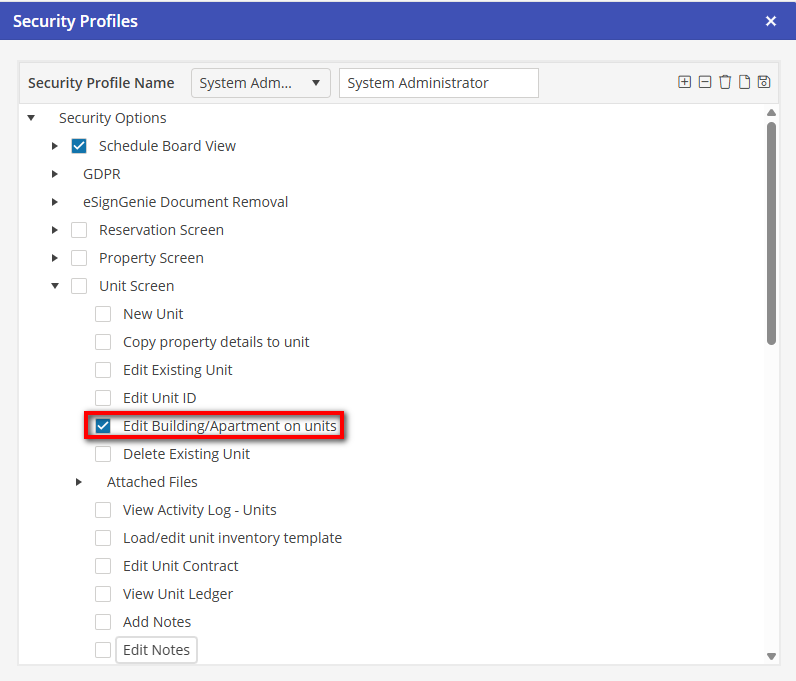796x681 pixels.
Task: Click the expand all (plus) icon
Action: [x=684, y=82]
